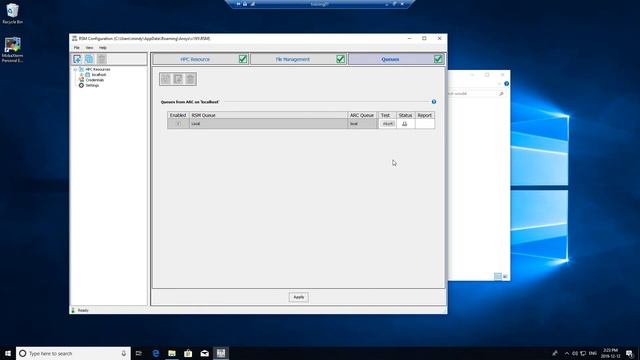
Task: Open Task View from taskbar
Action: click(x=139, y=353)
